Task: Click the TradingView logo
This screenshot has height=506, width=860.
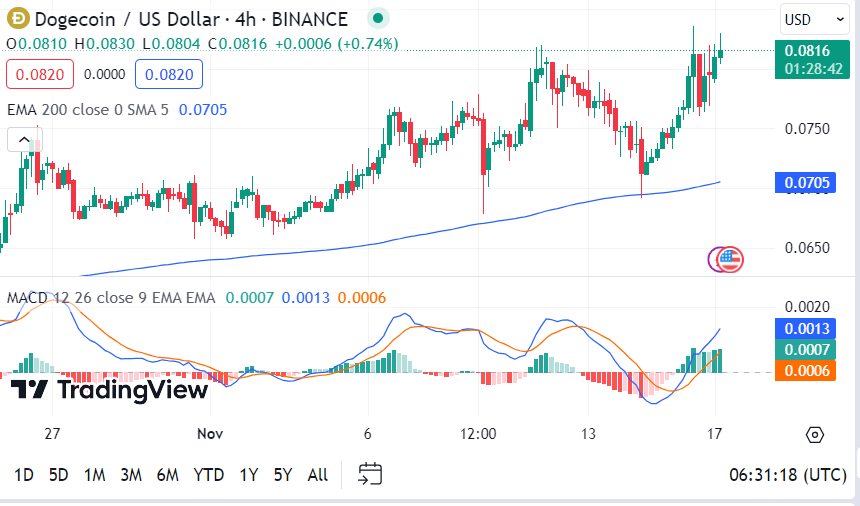Action: [x=109, y=390]
